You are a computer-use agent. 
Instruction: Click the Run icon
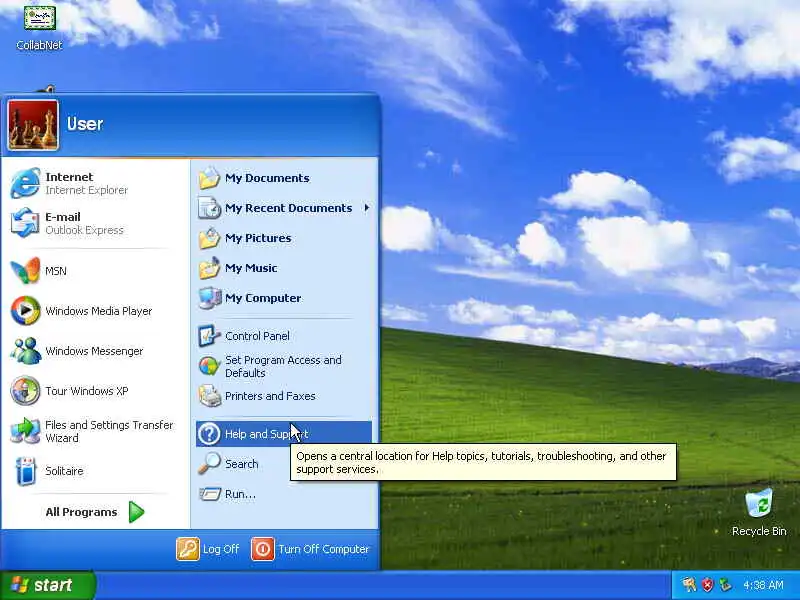click(209, 494)
